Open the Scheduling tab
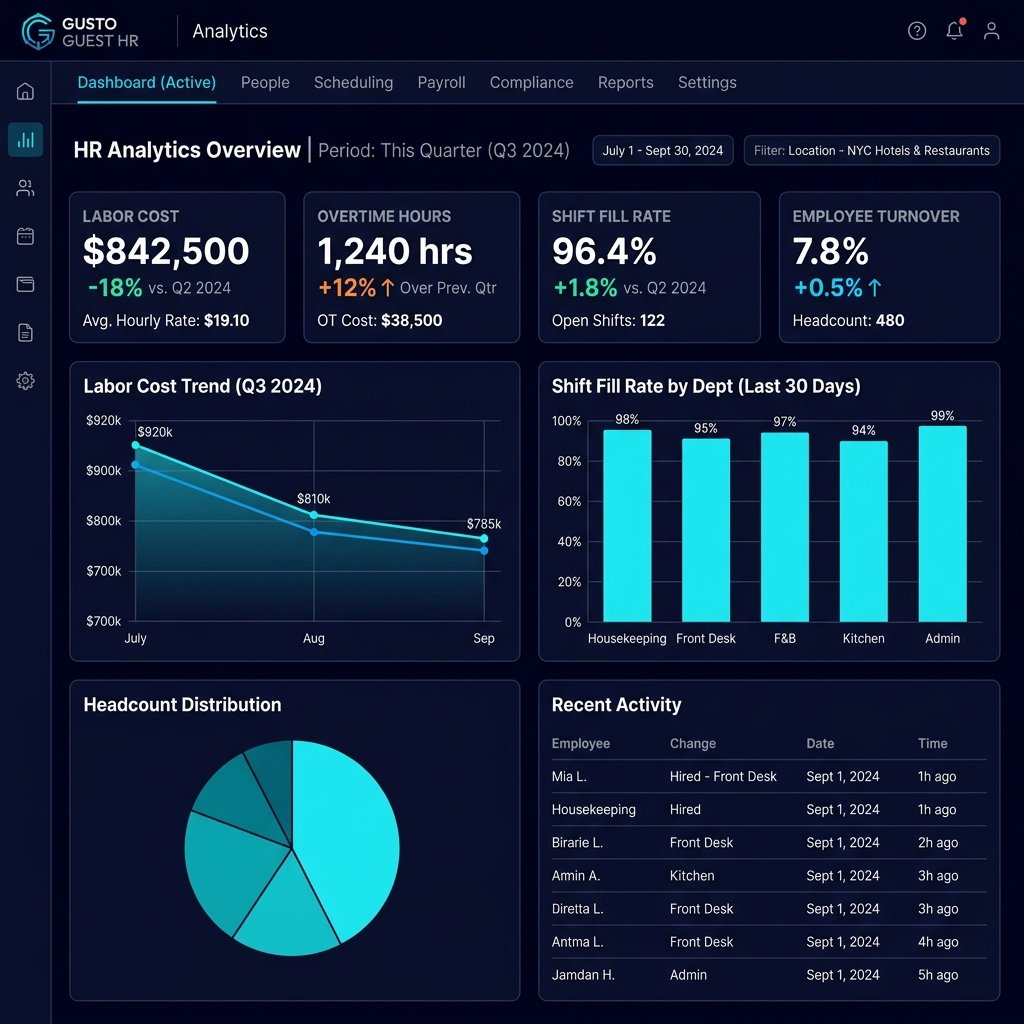The height and width of the screenshot is (1024, 1024). 353,82
